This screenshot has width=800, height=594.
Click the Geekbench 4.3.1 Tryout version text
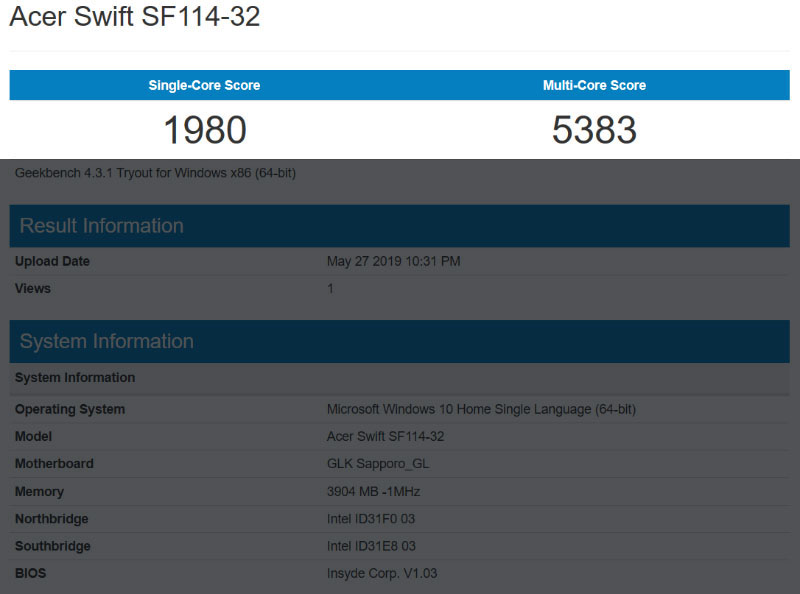click(x=155, y=173)
